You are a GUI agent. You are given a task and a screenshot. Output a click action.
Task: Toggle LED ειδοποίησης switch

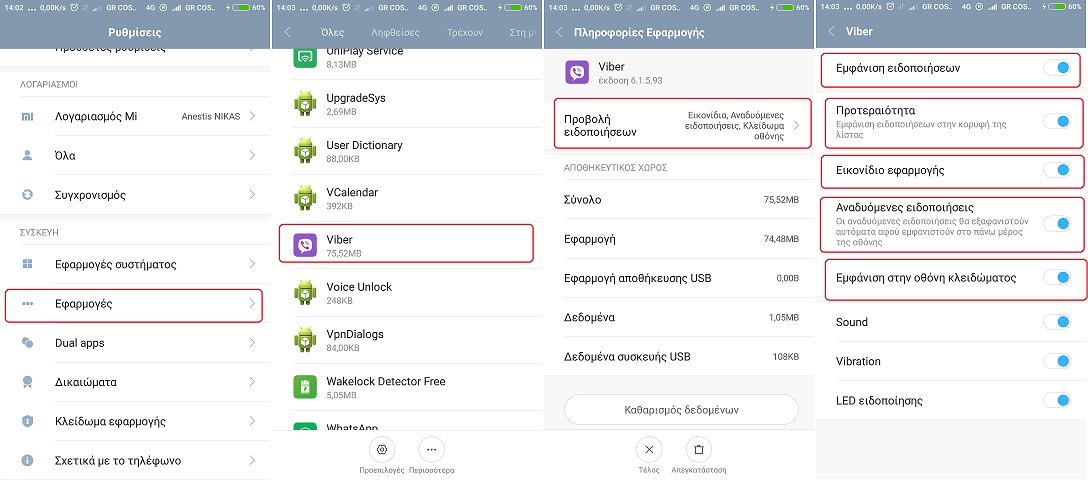[1057, 400]
